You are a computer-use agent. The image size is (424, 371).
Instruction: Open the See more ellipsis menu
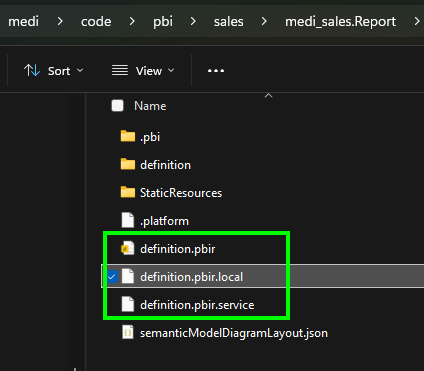click(216, 71)
